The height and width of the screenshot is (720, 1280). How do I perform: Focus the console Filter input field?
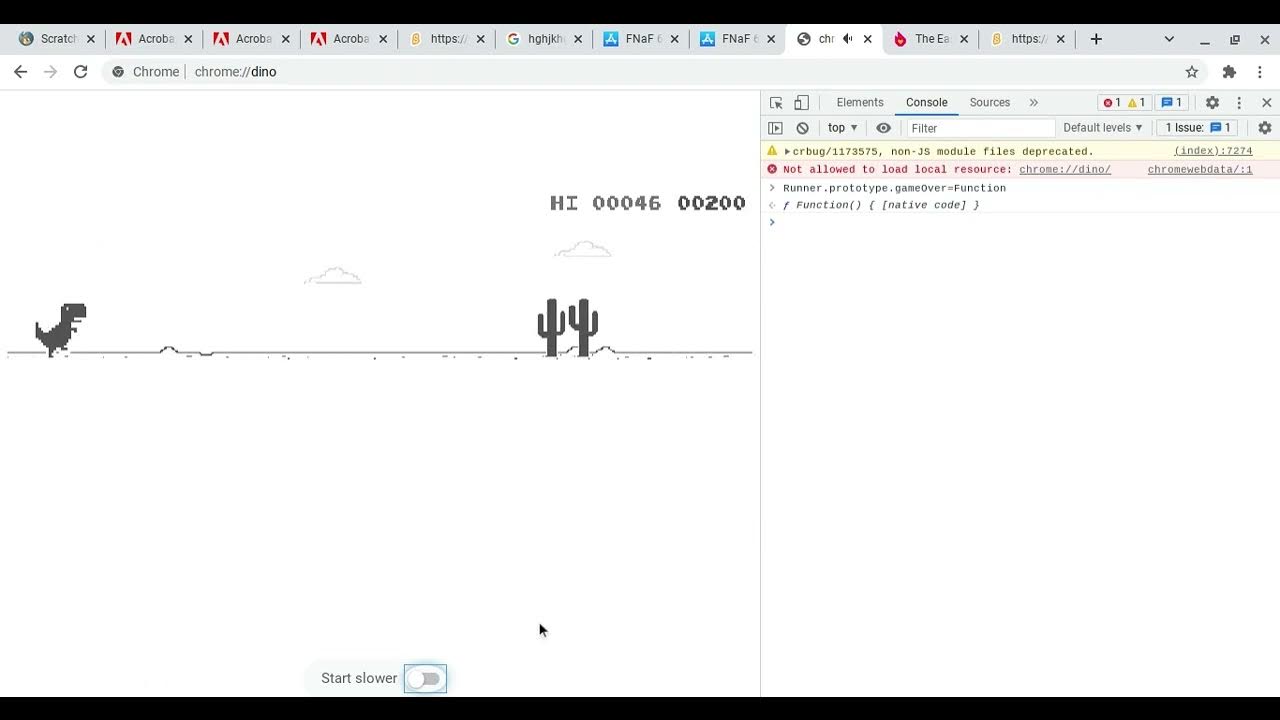(x=980, y=128)
